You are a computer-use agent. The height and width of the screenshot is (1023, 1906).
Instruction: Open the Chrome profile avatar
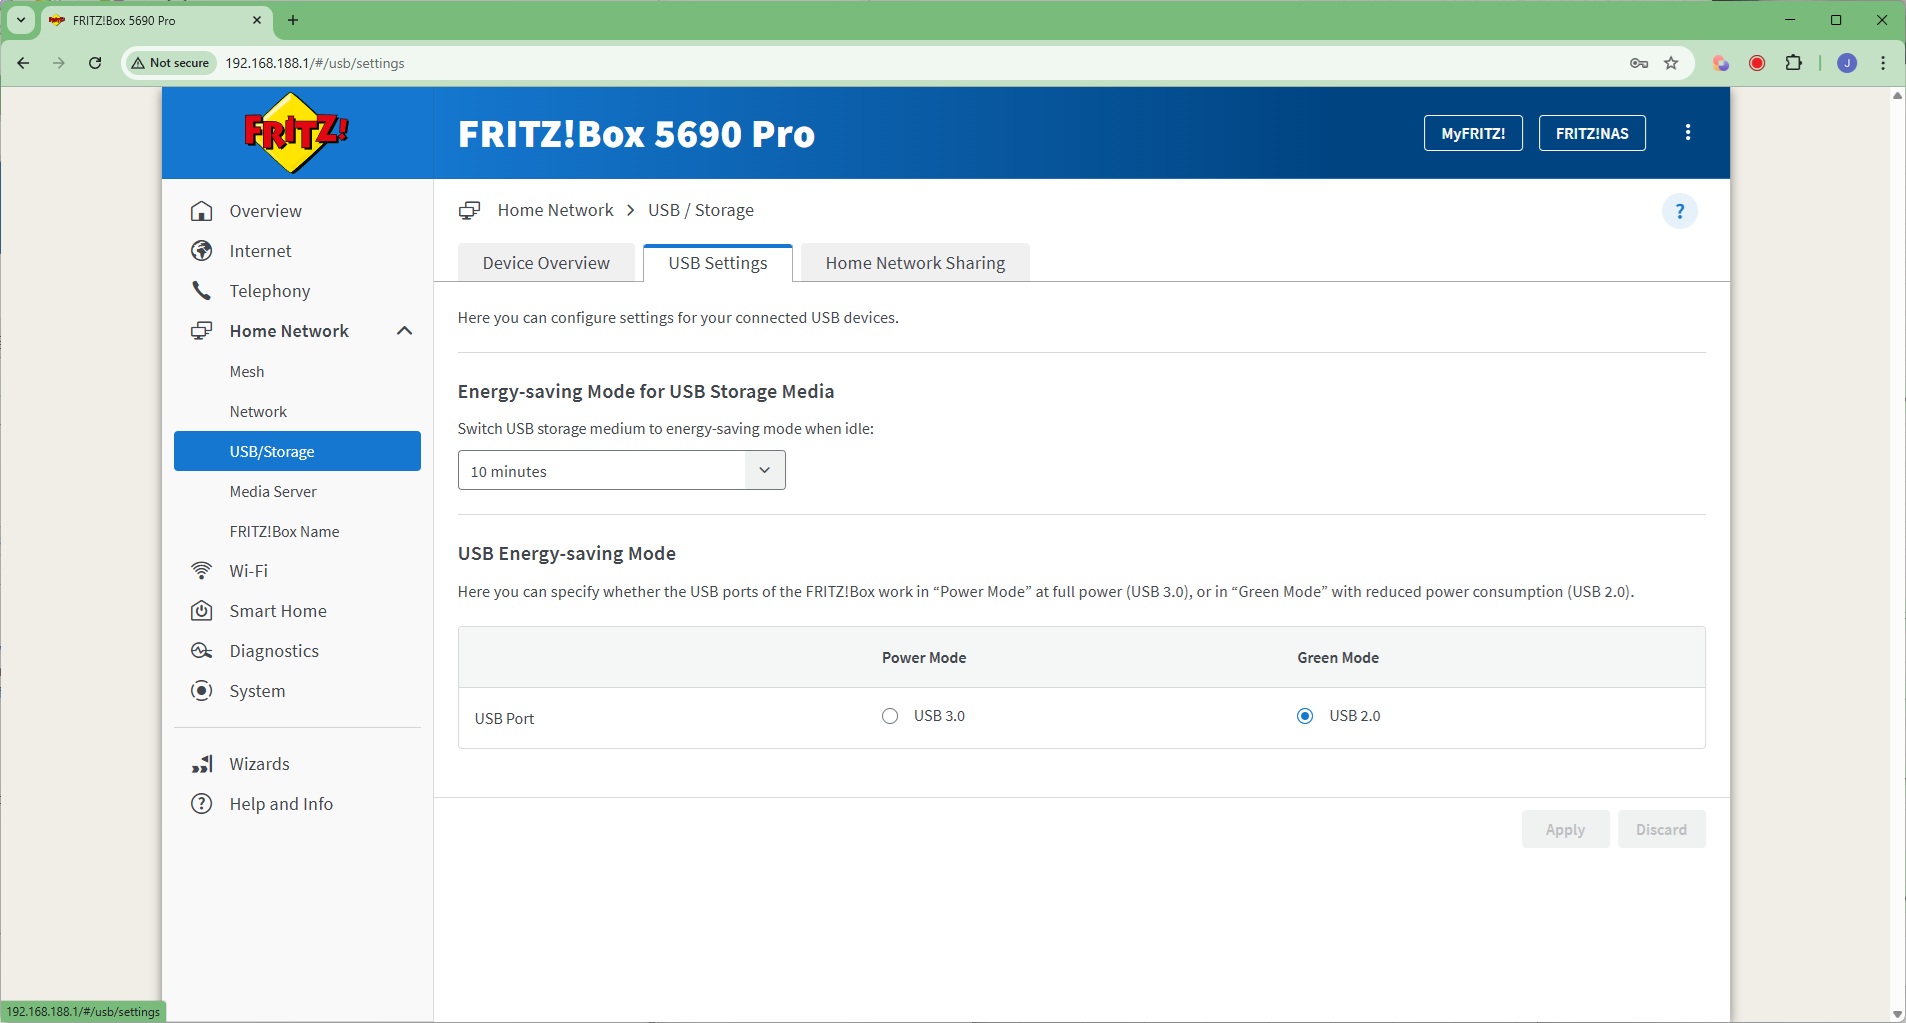(1847, 63)
